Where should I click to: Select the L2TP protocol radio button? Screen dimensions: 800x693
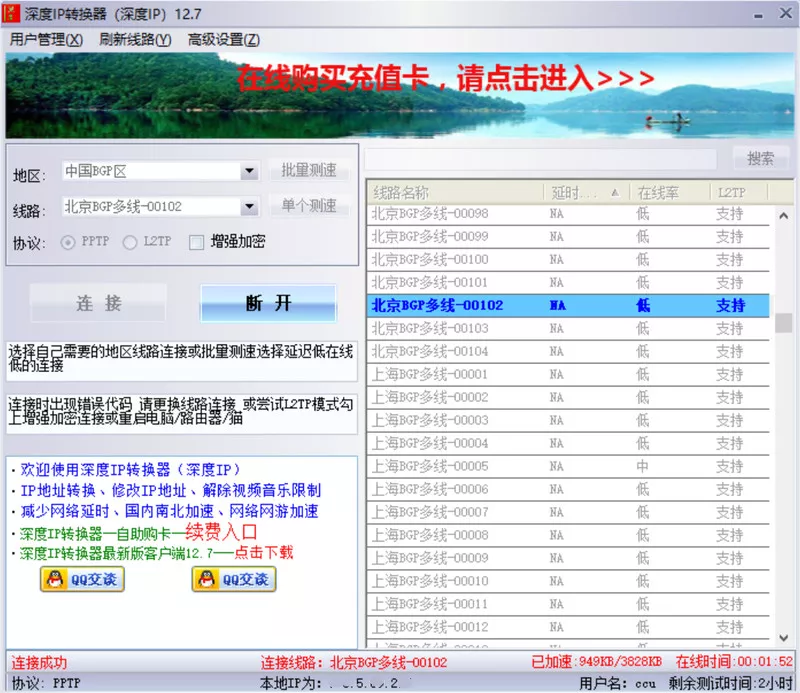[x=130, y=242]
